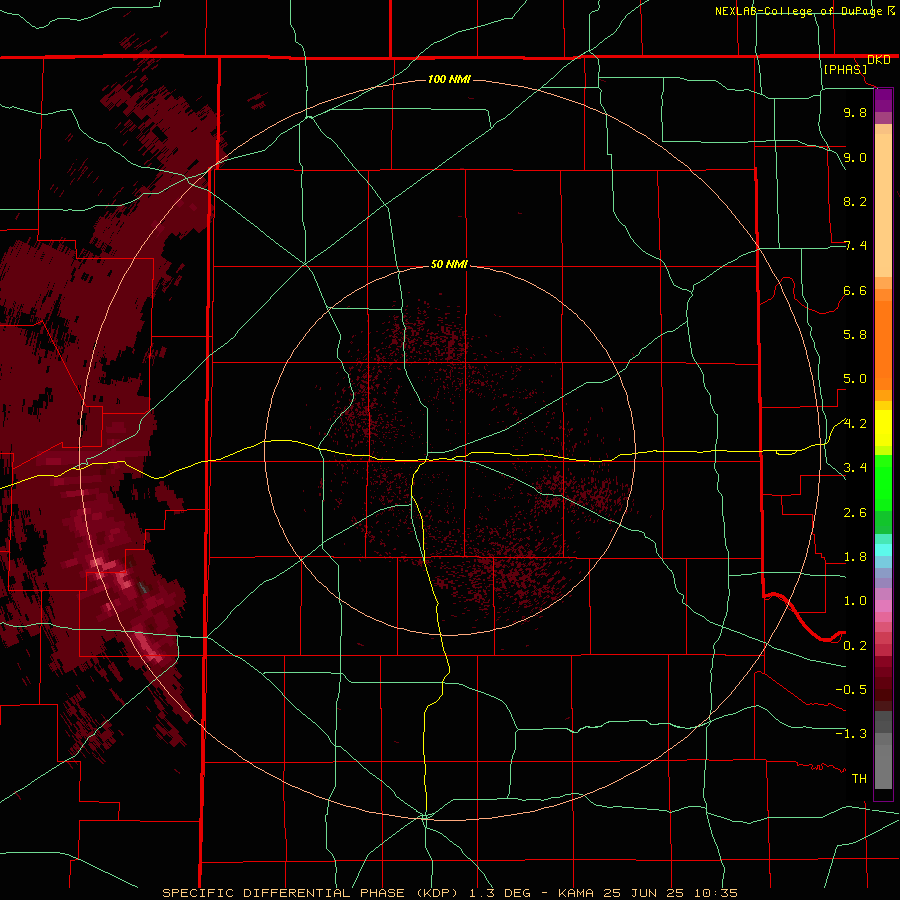Click the Specific Differential Phase caption

click(449, 893)
